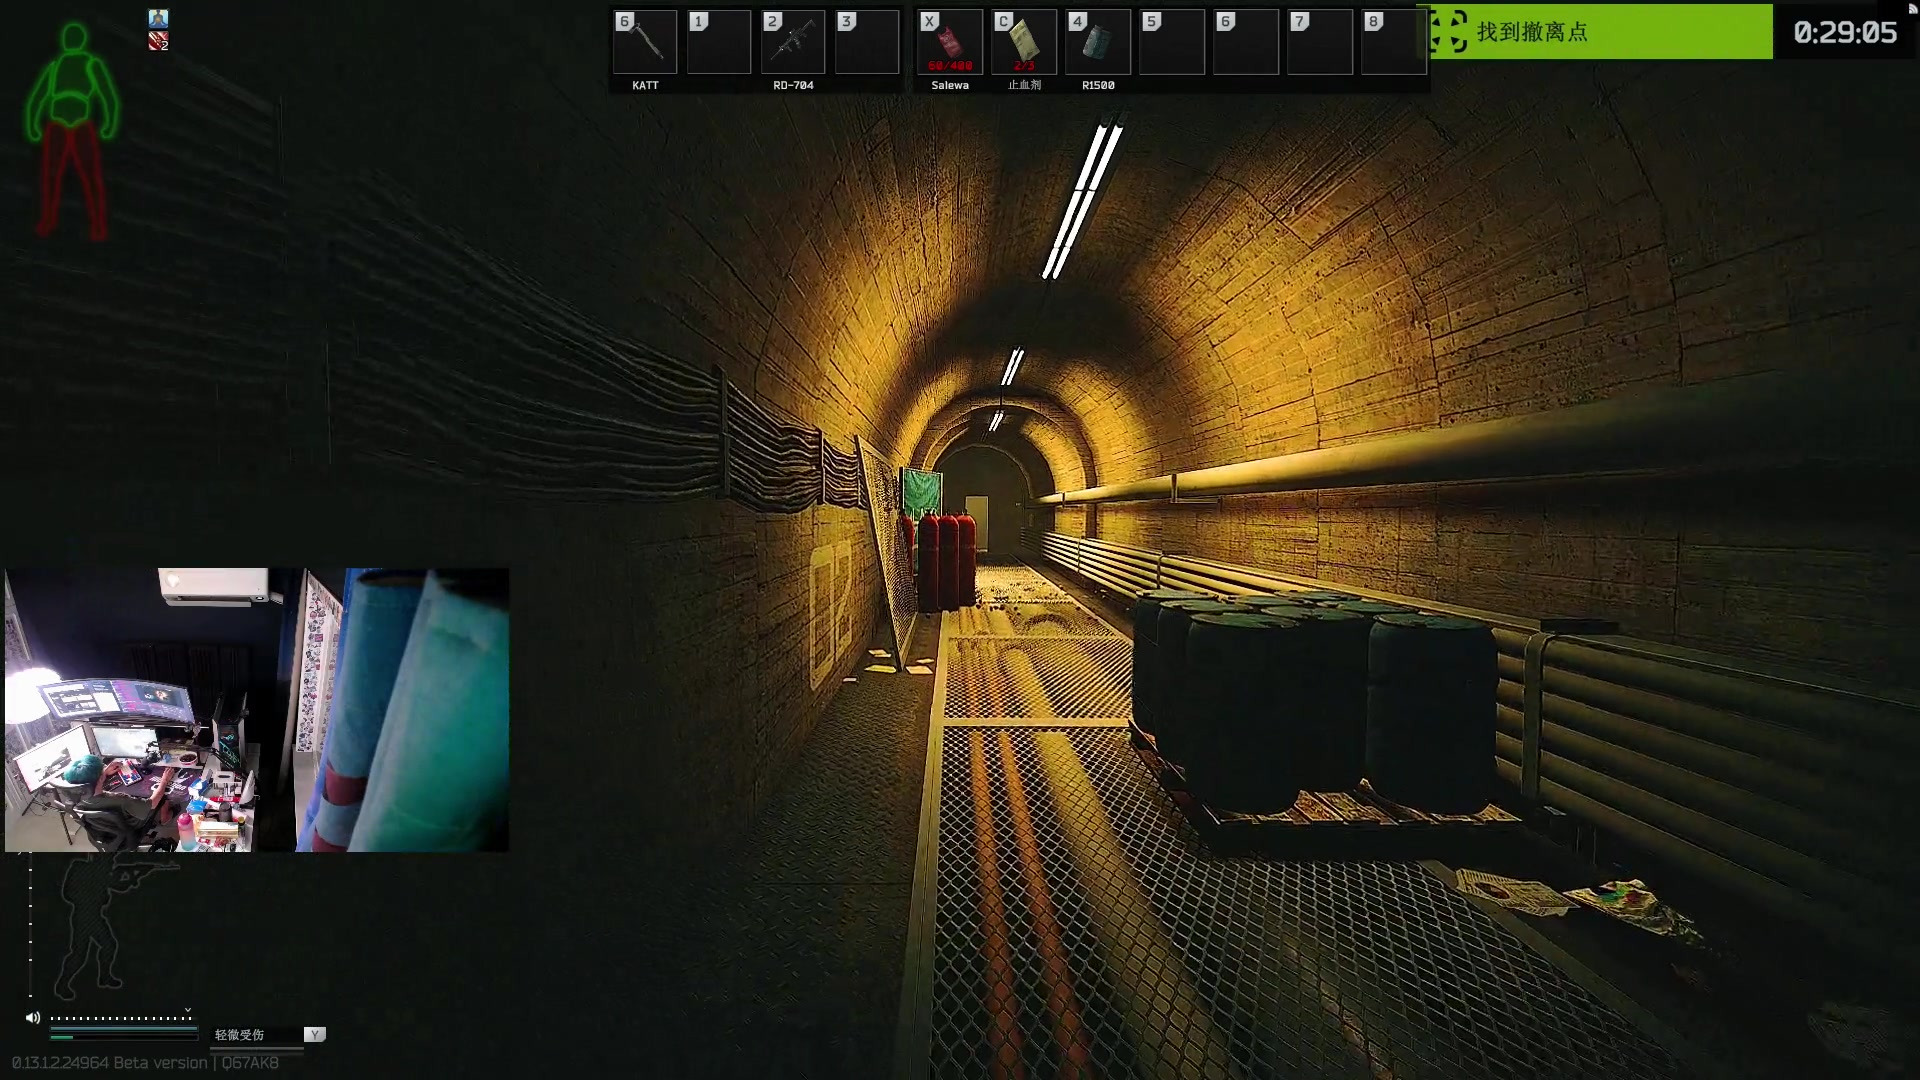This screenshot has width=1920, height=1080.
Task: Use the 止血剂 hemostatic item
Action: coord(1024,43)
